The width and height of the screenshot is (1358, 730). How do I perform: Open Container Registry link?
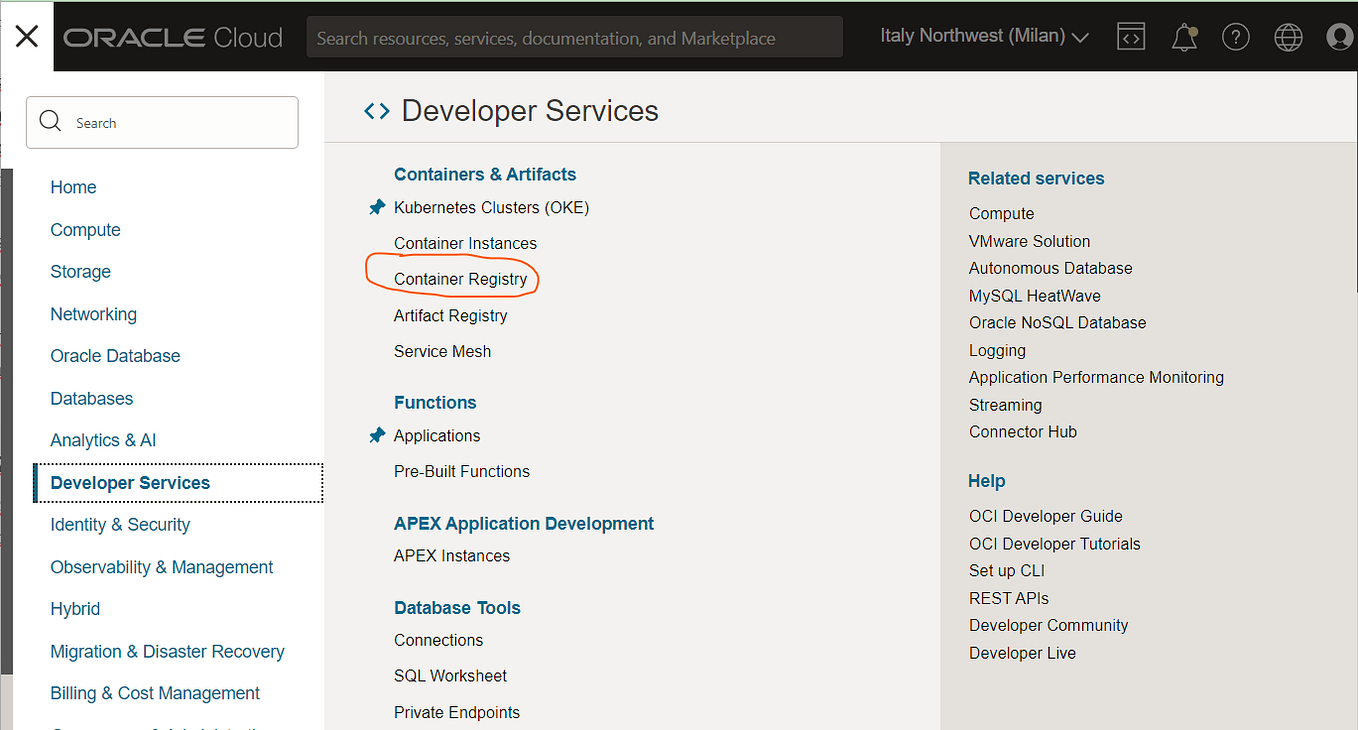[460, 279]
